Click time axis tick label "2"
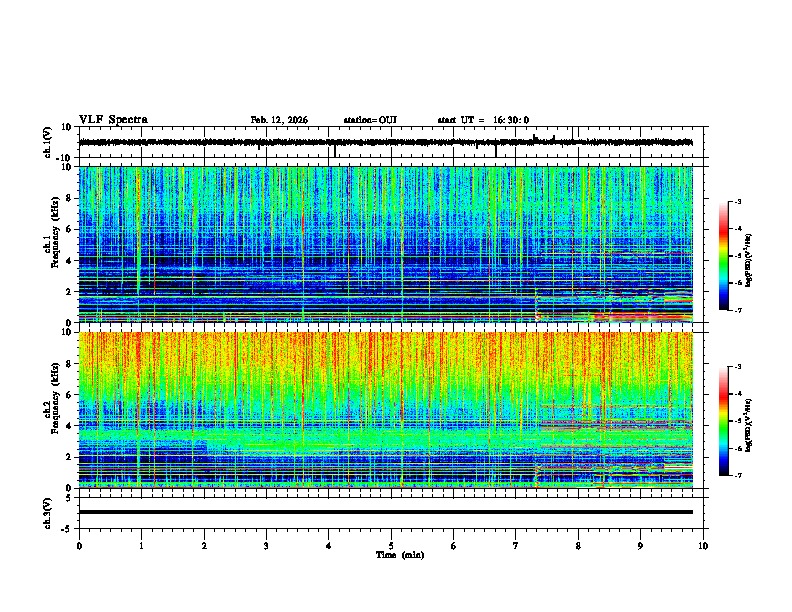 (x=204, y=546)
